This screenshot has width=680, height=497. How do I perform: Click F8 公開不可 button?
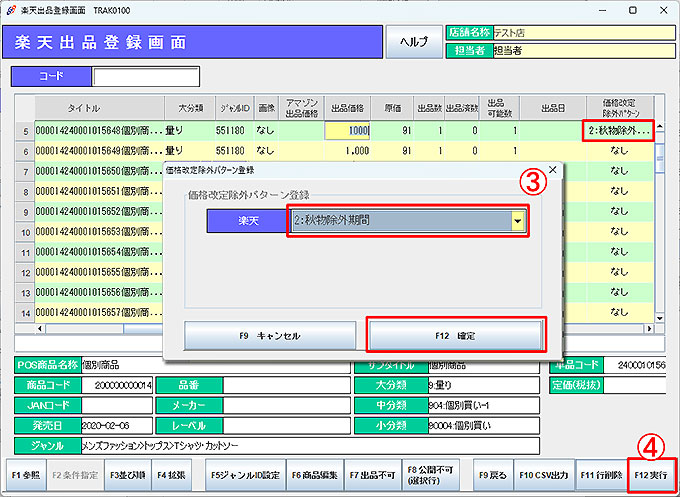tap(426, 473)
